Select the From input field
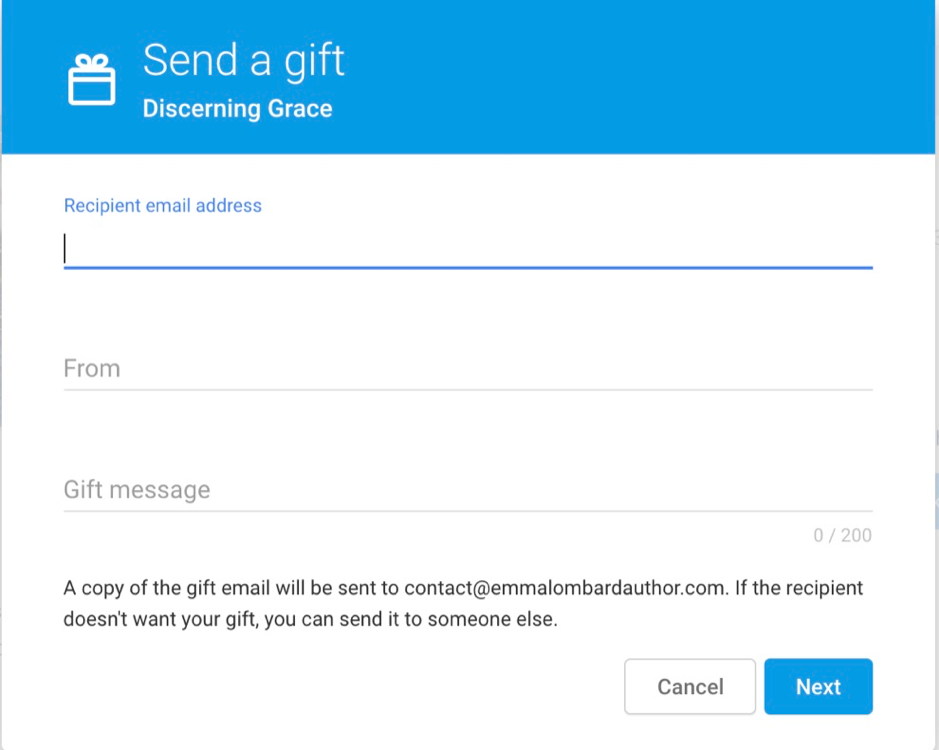Viewport: 939px width, 750px height. (468, 368)
